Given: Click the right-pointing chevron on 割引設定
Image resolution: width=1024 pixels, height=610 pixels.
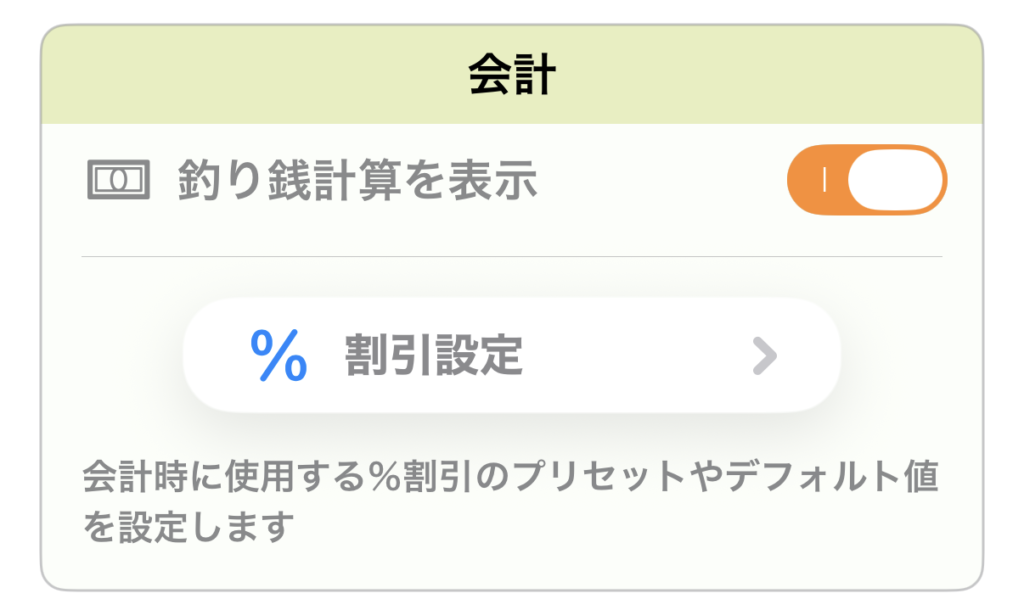Looking at the screenshot, I should coord(764,355).
